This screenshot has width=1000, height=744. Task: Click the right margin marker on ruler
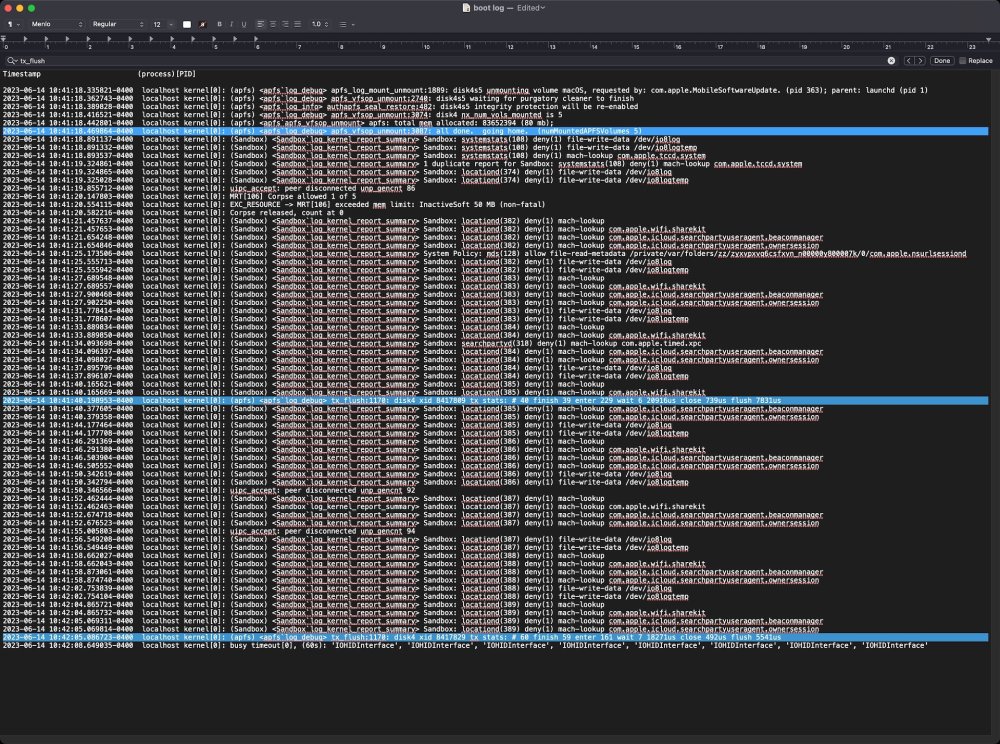click(x=989, y=40)
